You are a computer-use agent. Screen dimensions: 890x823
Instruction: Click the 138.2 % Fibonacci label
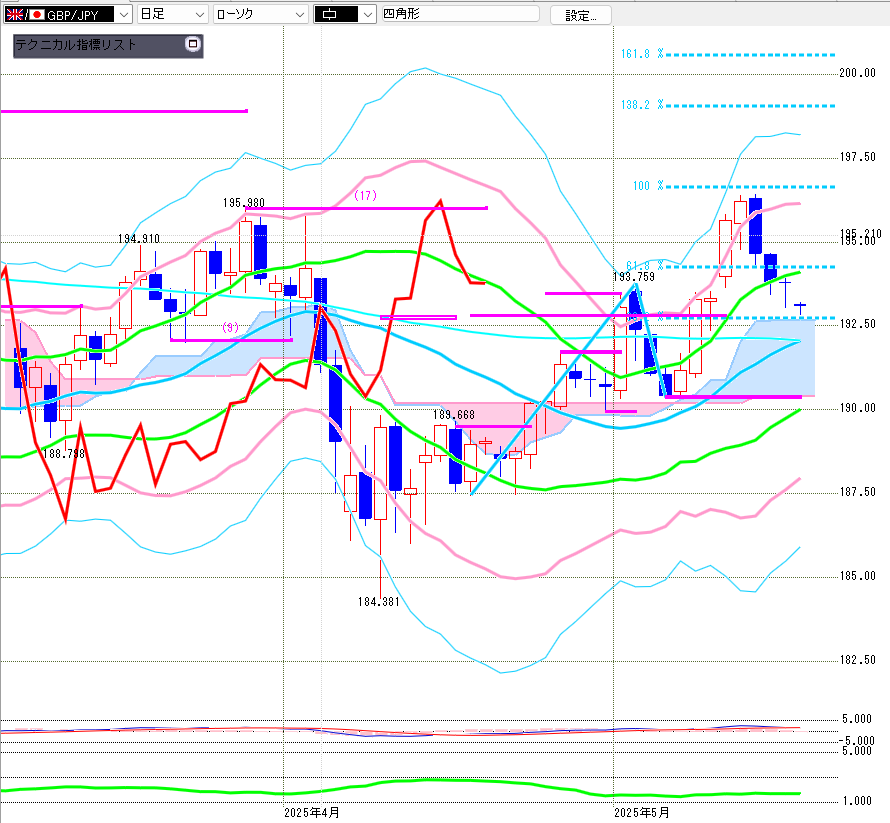642,105
